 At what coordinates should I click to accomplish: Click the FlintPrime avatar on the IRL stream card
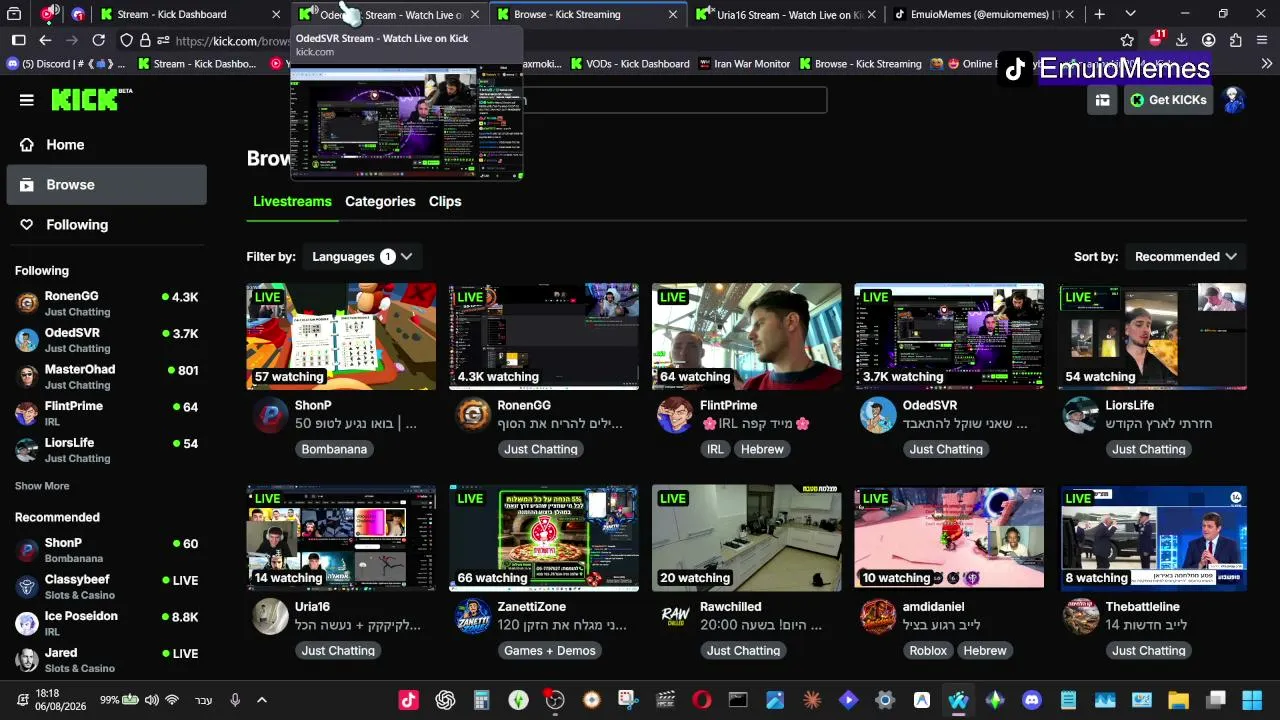tap(675, 415)
